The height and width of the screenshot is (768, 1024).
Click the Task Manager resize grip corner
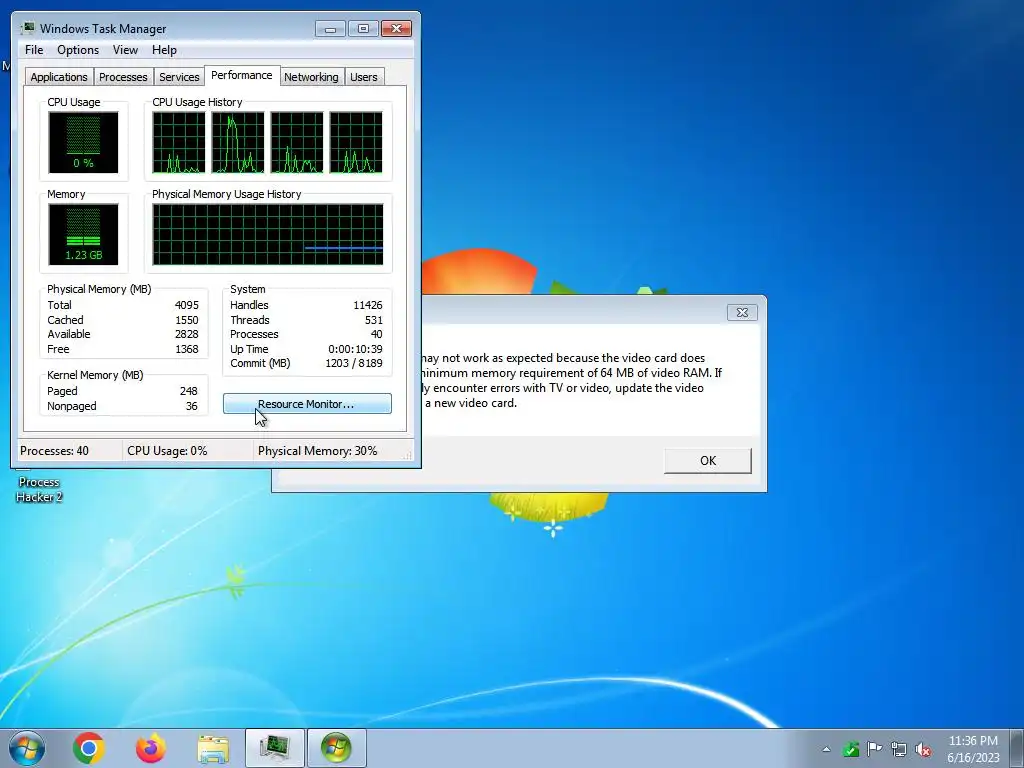coord(409,455)
